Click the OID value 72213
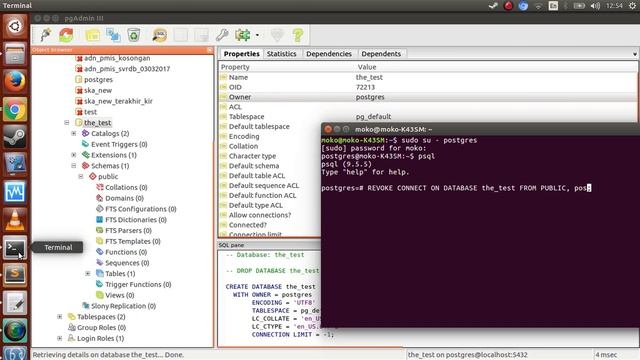This screenshot has height=360, width=640. click(x=365, y=87)
